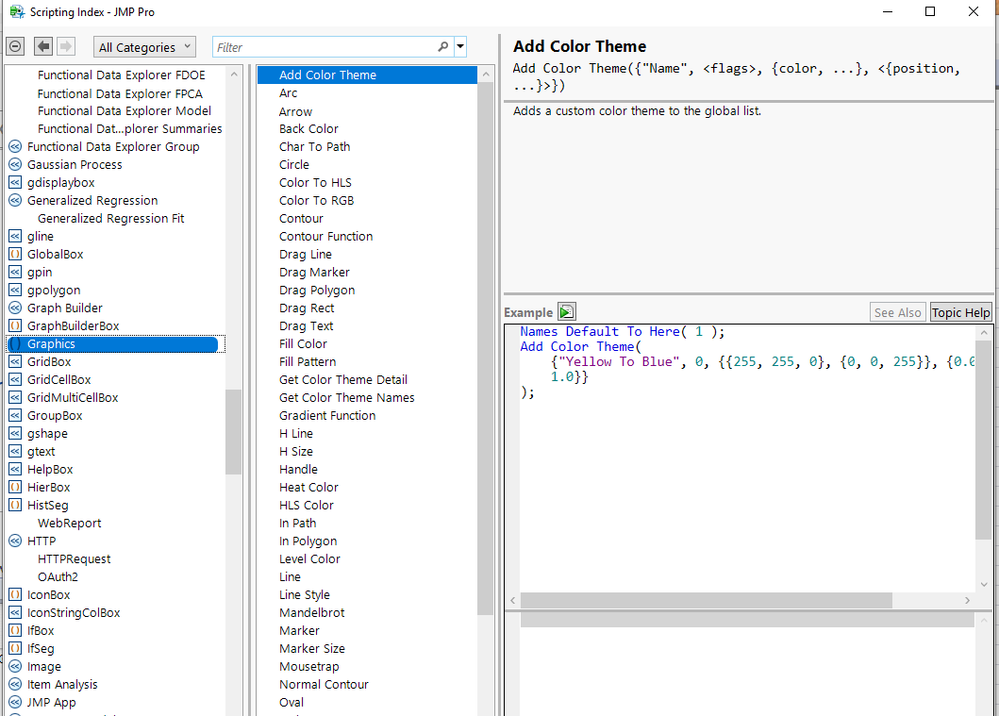
Task: Open Topic Help
Action: [961, 312]
